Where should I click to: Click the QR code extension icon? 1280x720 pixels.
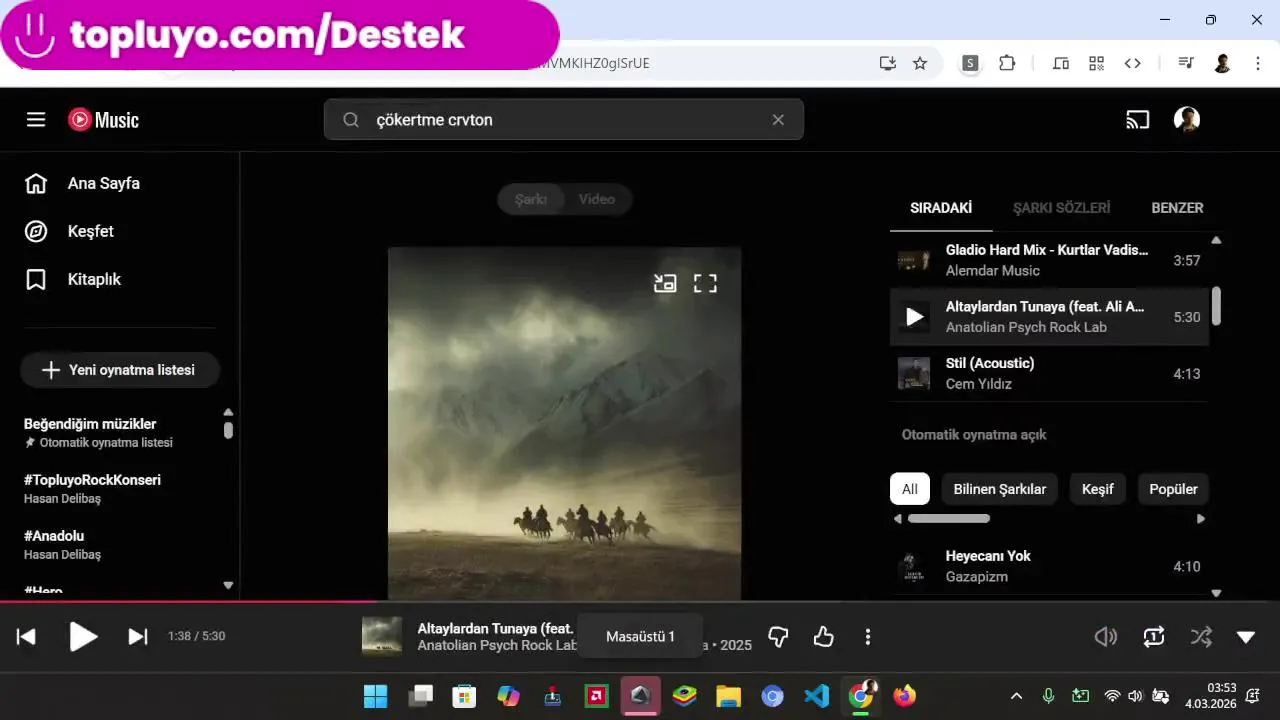[x=1097, y=63]
